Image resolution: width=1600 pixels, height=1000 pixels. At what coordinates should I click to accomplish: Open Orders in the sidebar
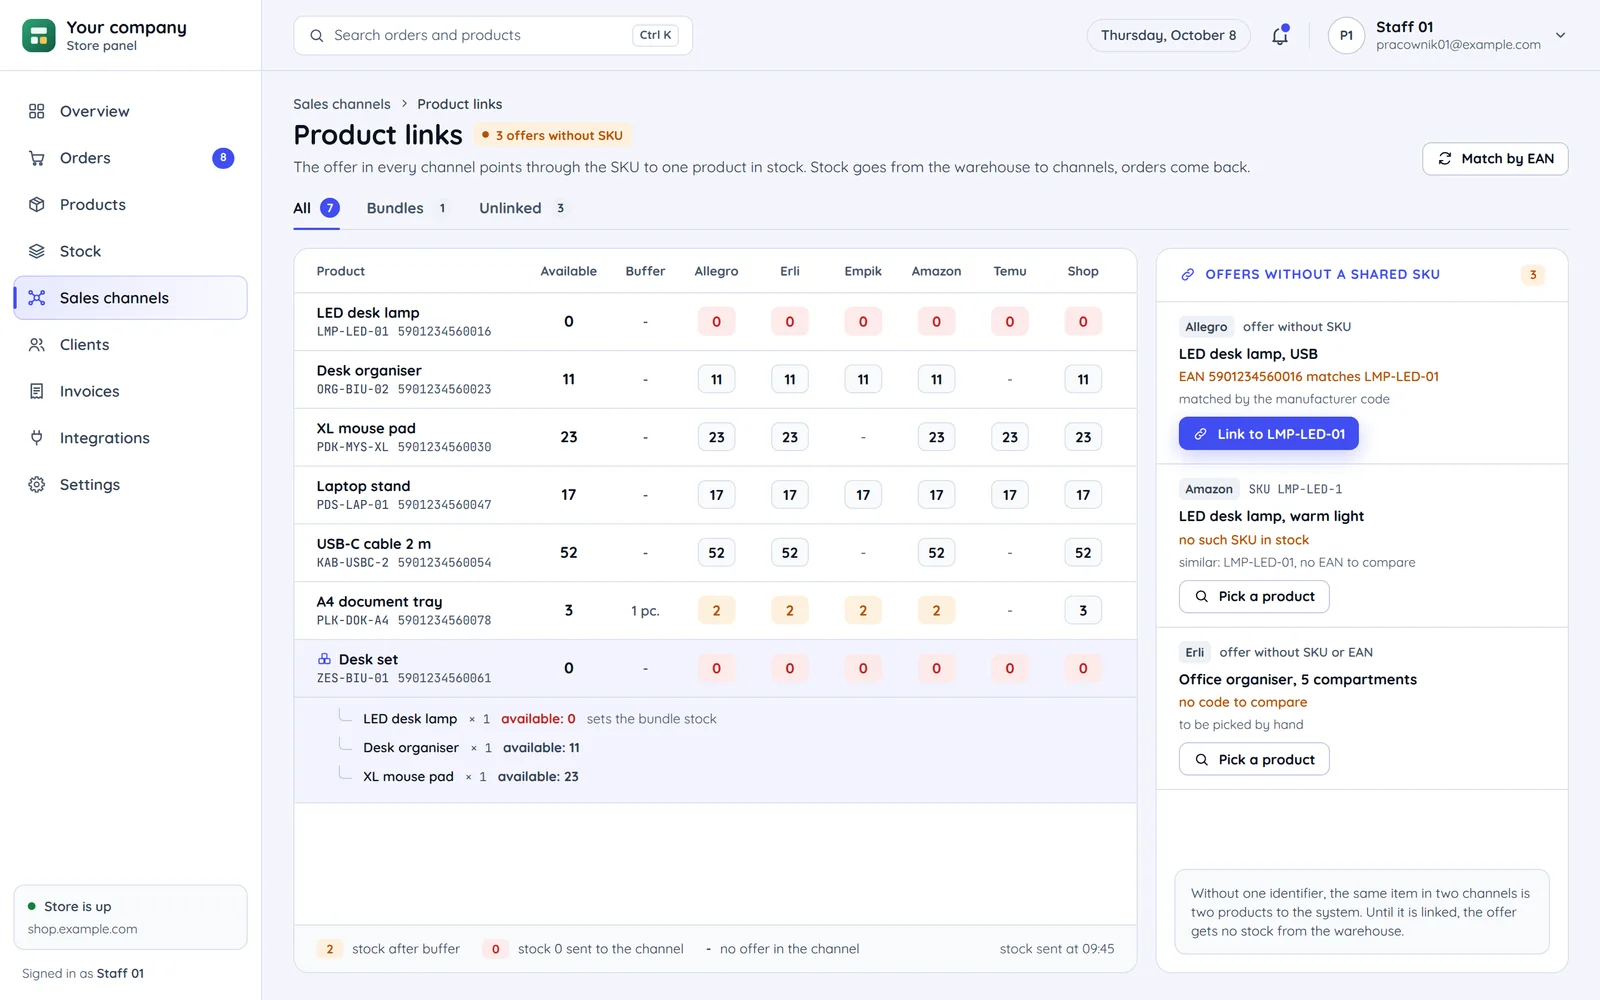(x=130, y=158)
